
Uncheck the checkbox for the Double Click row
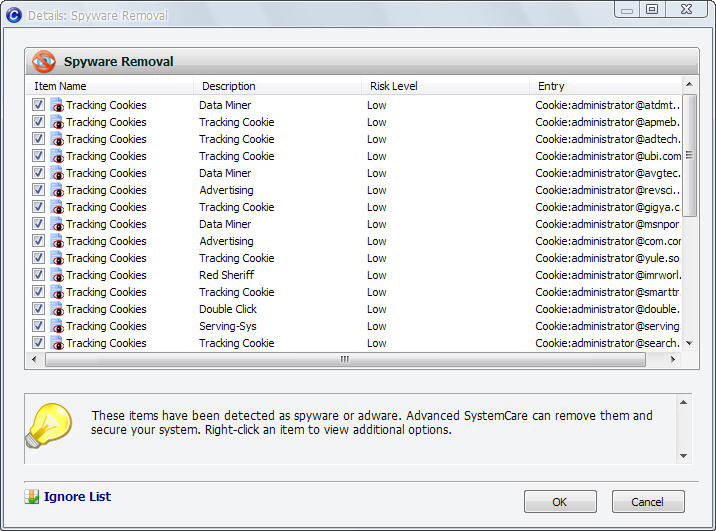click(38, 309)
